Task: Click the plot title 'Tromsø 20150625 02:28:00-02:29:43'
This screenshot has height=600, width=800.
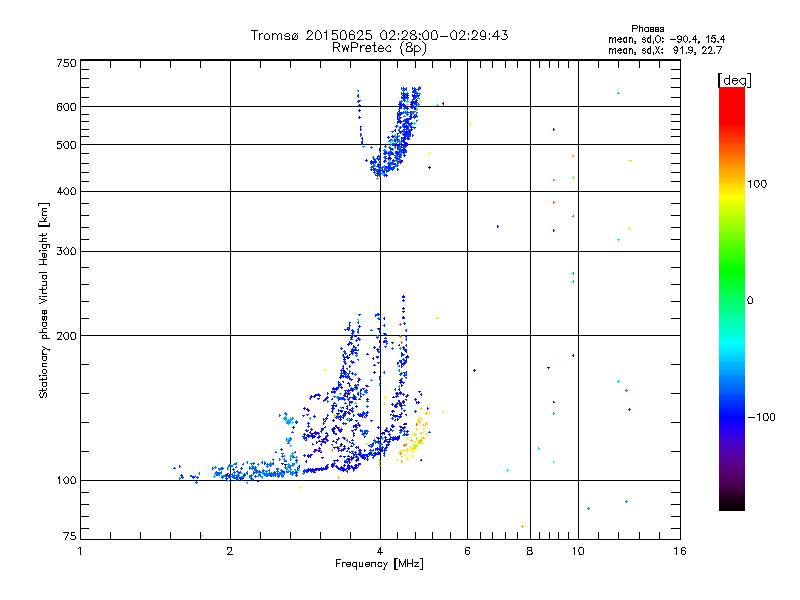Action: click(x=379, y=35)
